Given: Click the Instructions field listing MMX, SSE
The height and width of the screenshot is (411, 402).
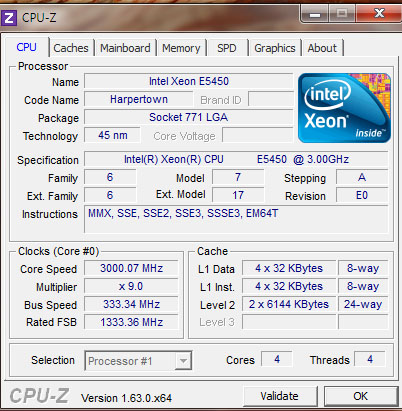Looking at the screenshot, I should tap(236, 219).
